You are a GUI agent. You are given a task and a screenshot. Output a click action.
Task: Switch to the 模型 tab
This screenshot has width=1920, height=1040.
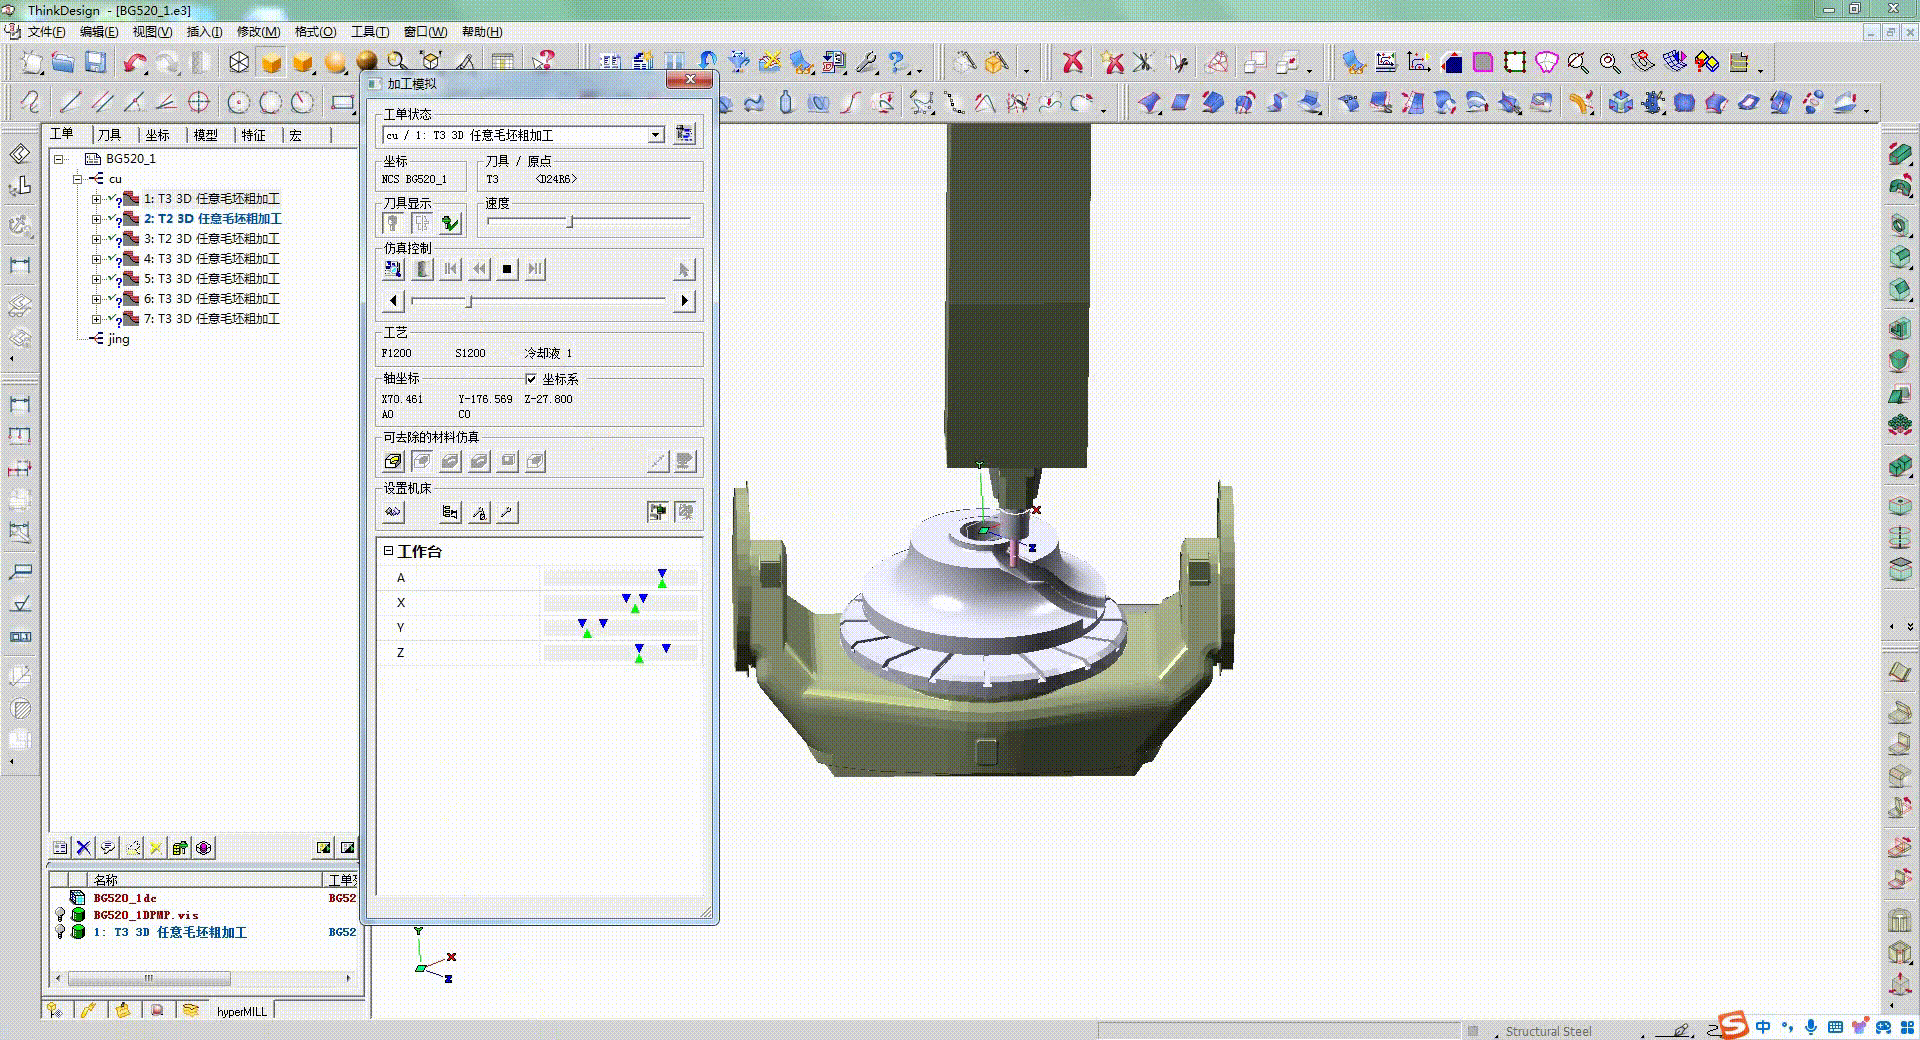tap(205, 135)
